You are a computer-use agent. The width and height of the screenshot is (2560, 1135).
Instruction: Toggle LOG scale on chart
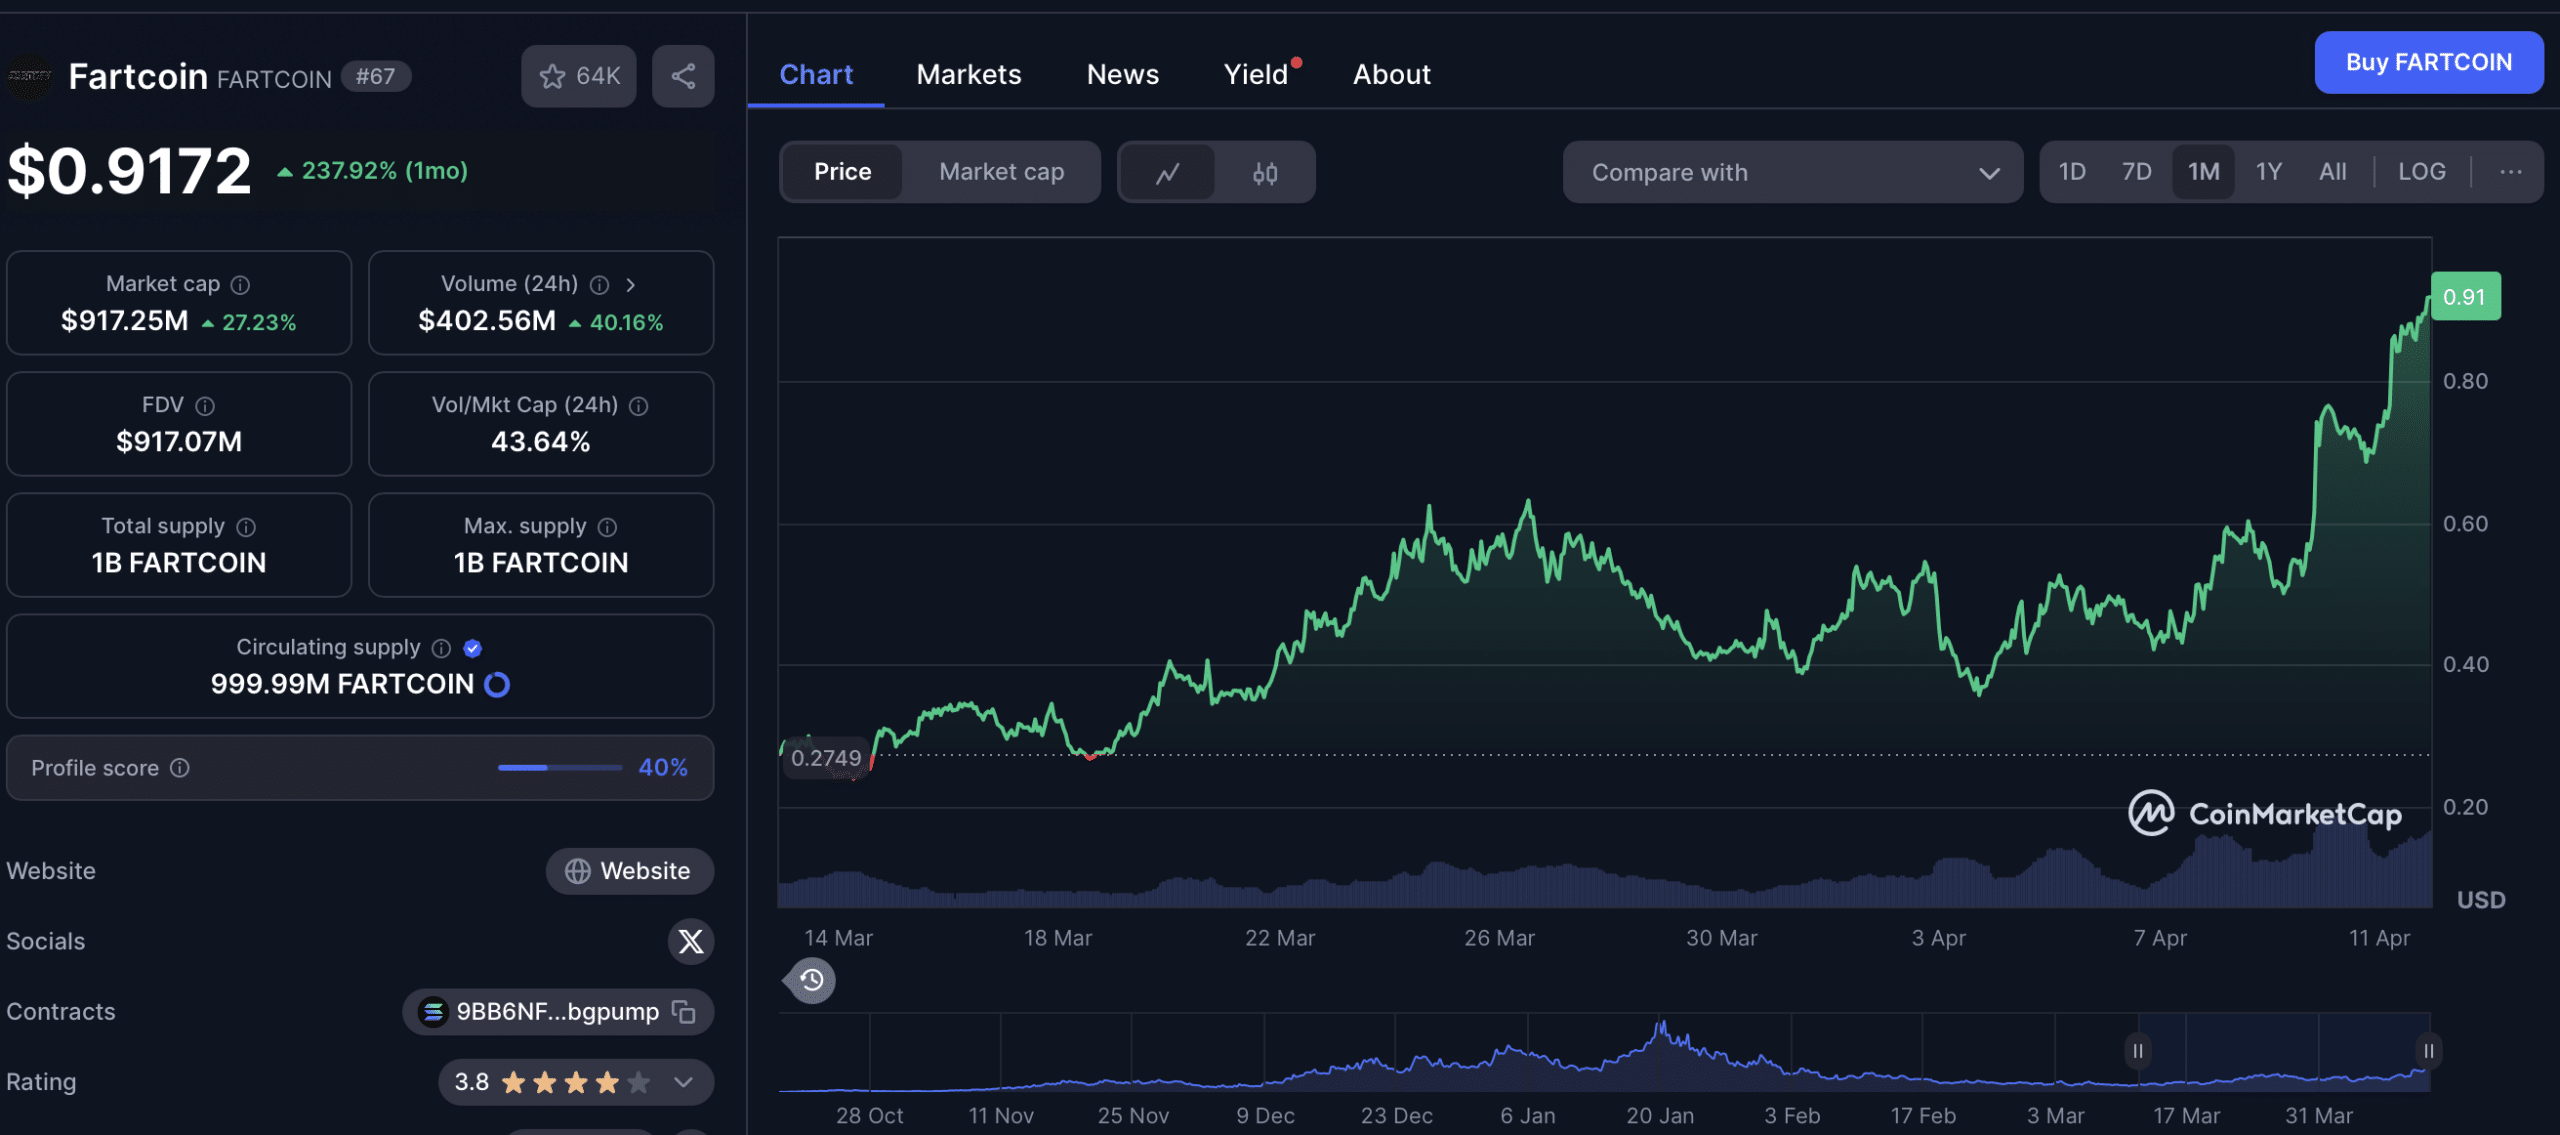point(2421,172)
